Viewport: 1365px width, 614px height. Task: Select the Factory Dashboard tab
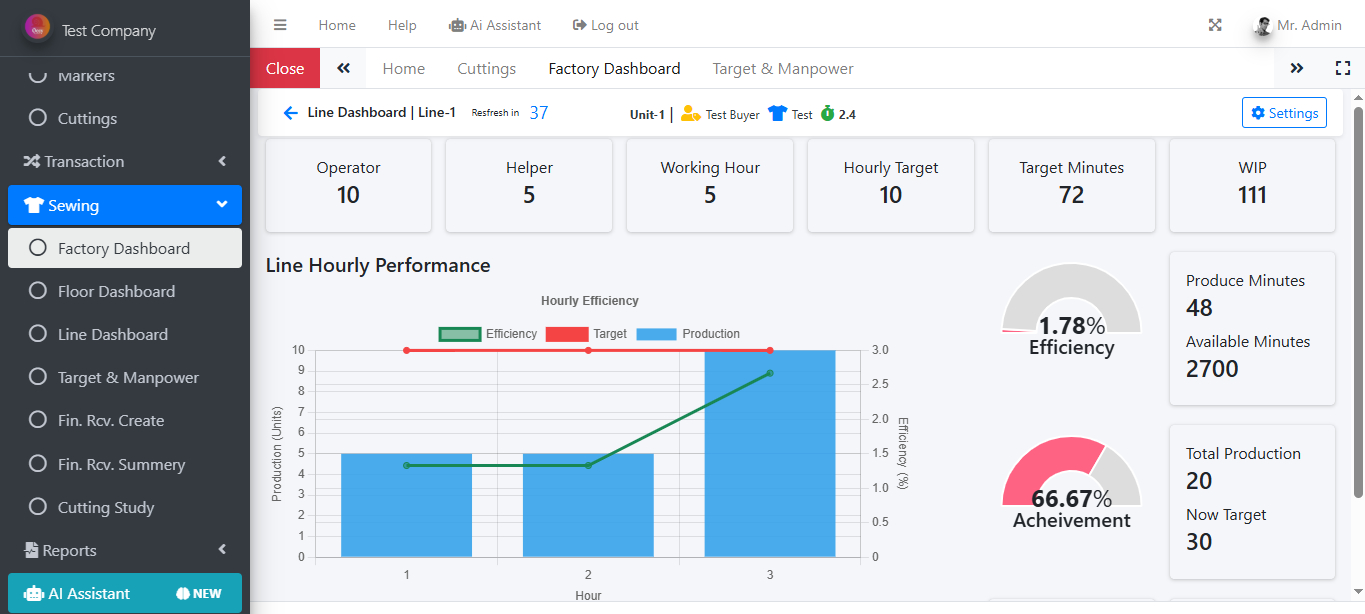pos(614,68)
